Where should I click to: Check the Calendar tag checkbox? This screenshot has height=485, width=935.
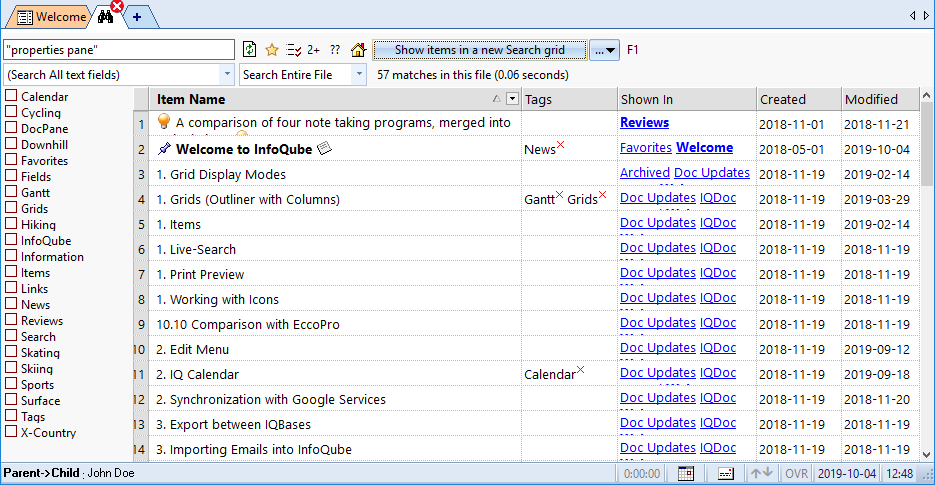[11, 95]
